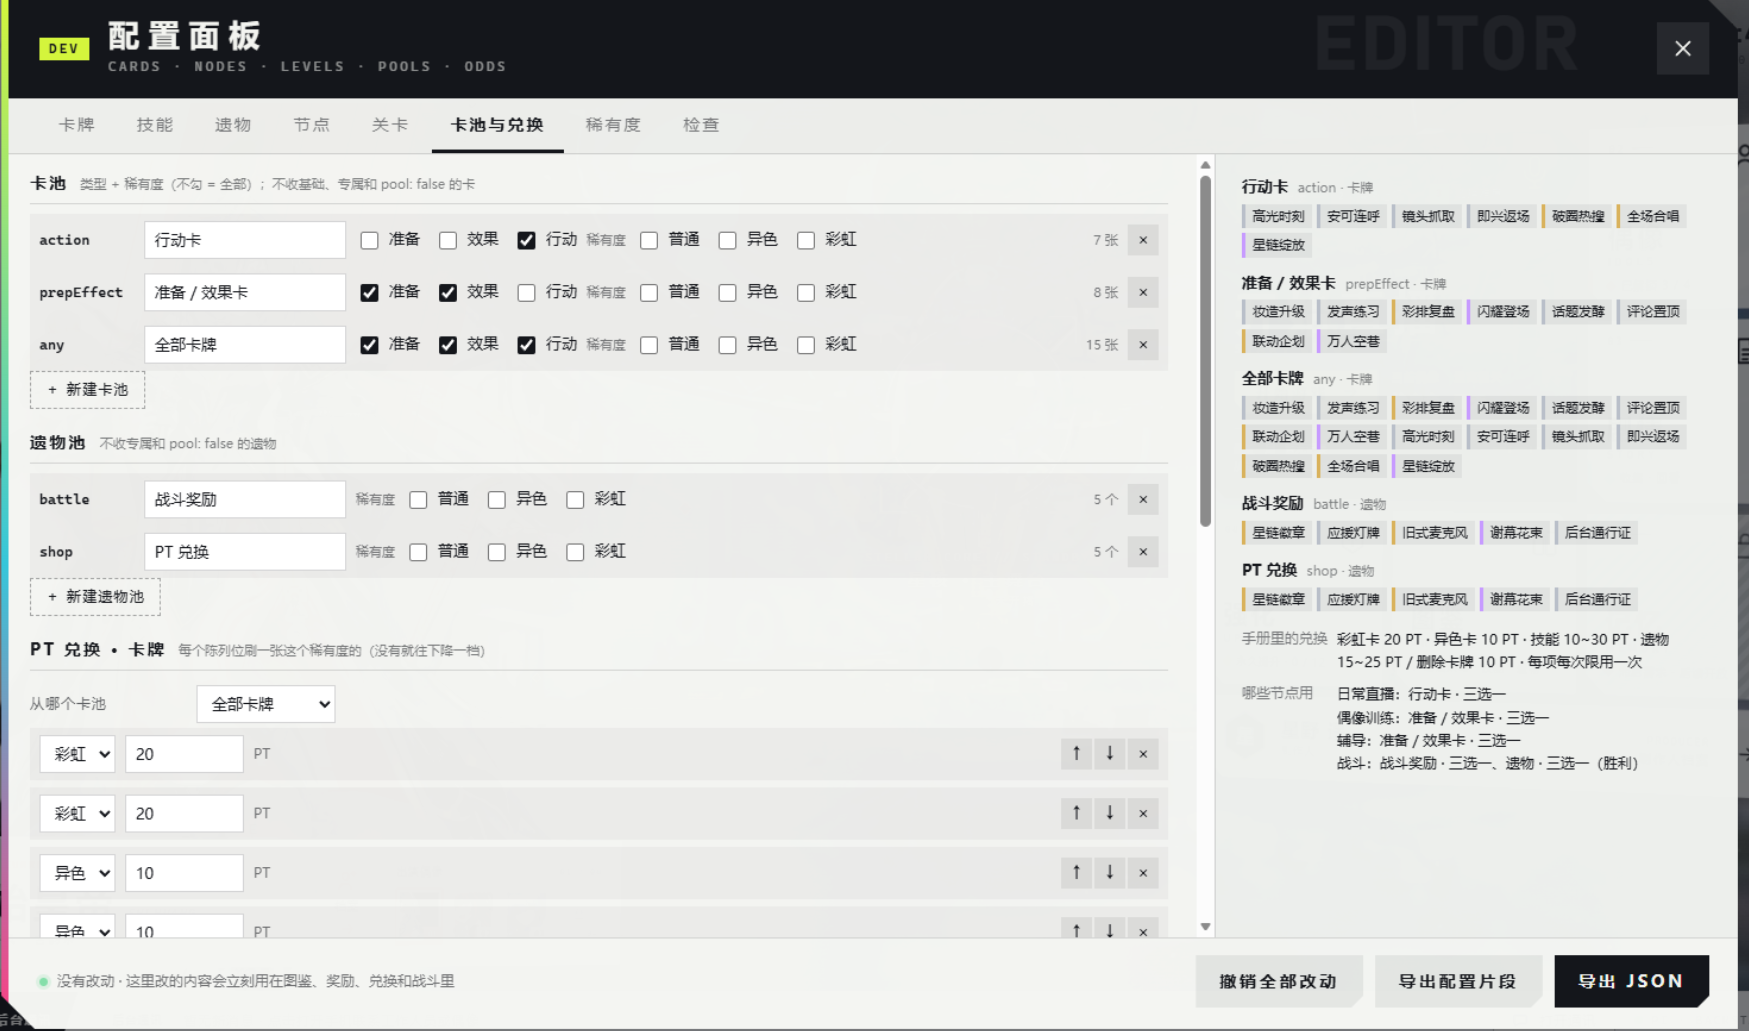The image size is (1749, 1031).
Task: Click the 星链绽放 card chip under 行动卡
Action: tap(1277, 245)
